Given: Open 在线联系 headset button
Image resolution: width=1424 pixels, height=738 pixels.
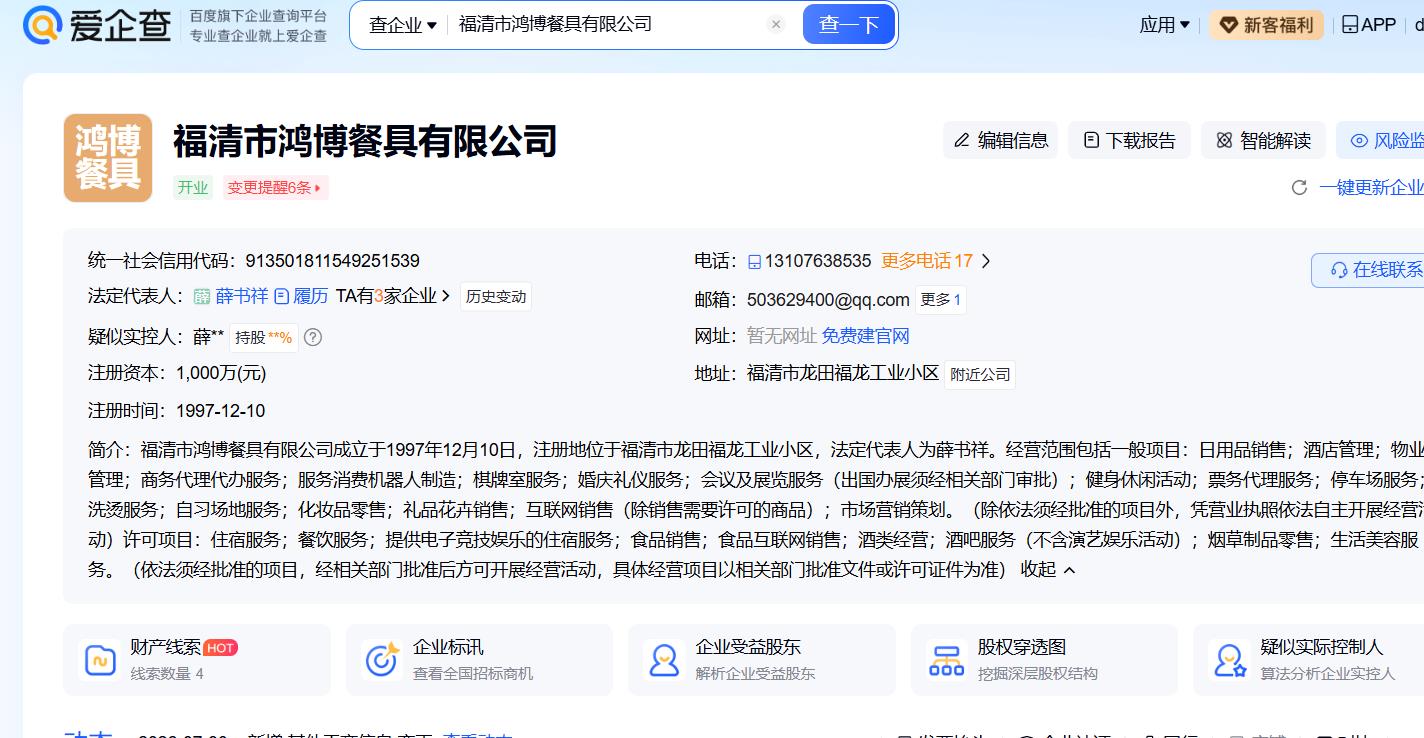Looking at the screenshot, I should 1370,270.
